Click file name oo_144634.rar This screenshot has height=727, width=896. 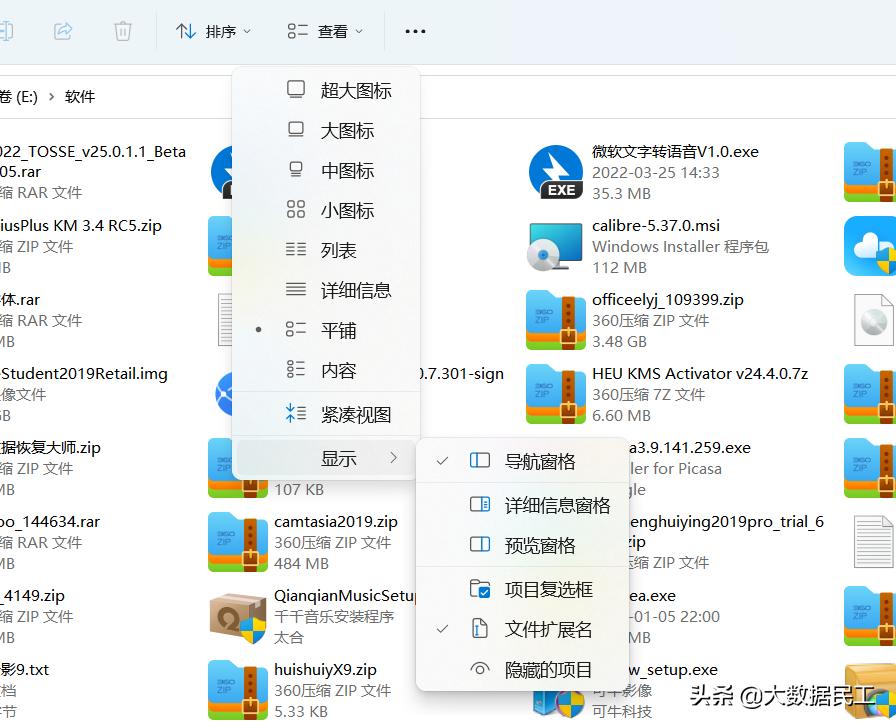click(50, 522)
